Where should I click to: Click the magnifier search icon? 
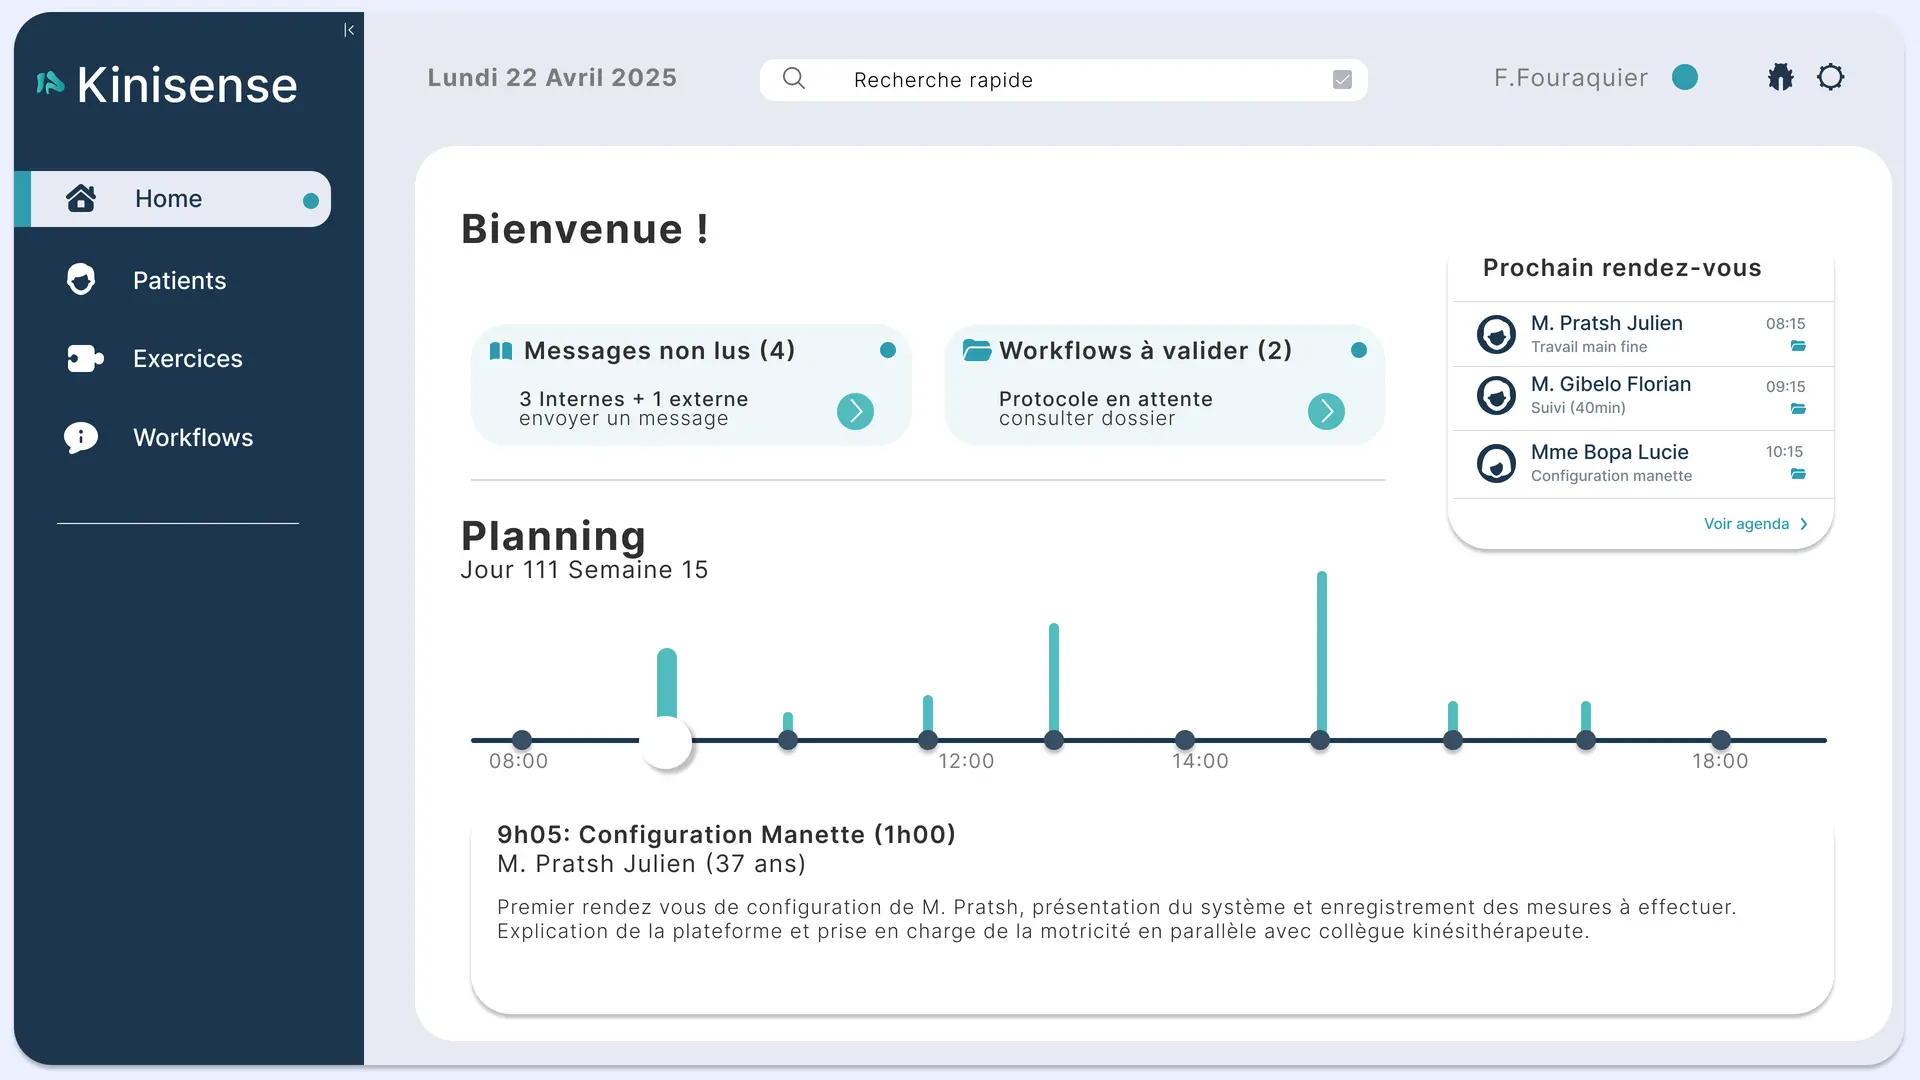[794, 78]
